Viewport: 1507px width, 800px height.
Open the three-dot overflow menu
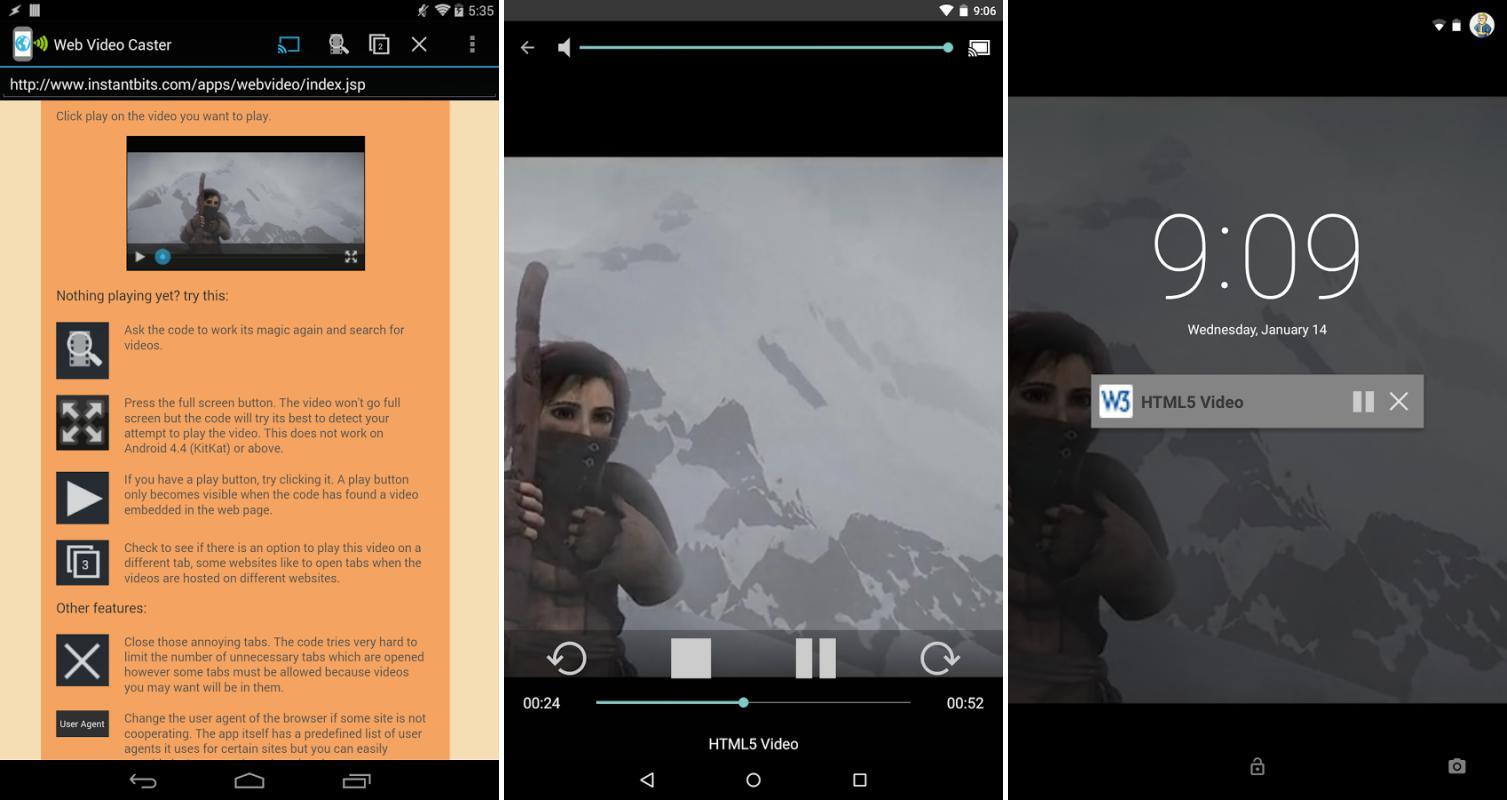(472, 45)
